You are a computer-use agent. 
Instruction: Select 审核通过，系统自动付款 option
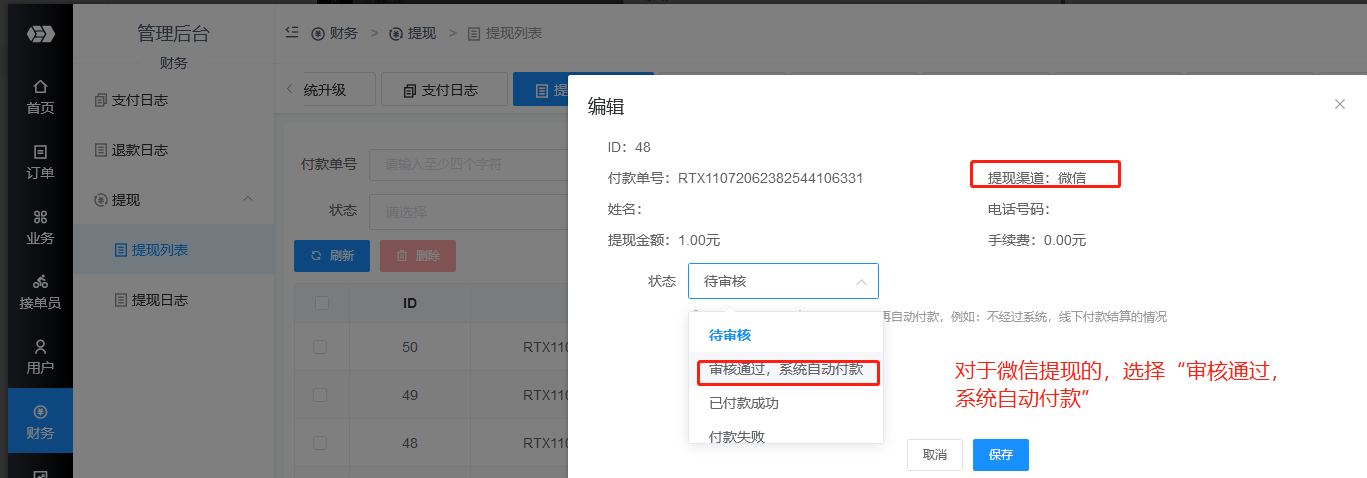(x=786, y=370)
